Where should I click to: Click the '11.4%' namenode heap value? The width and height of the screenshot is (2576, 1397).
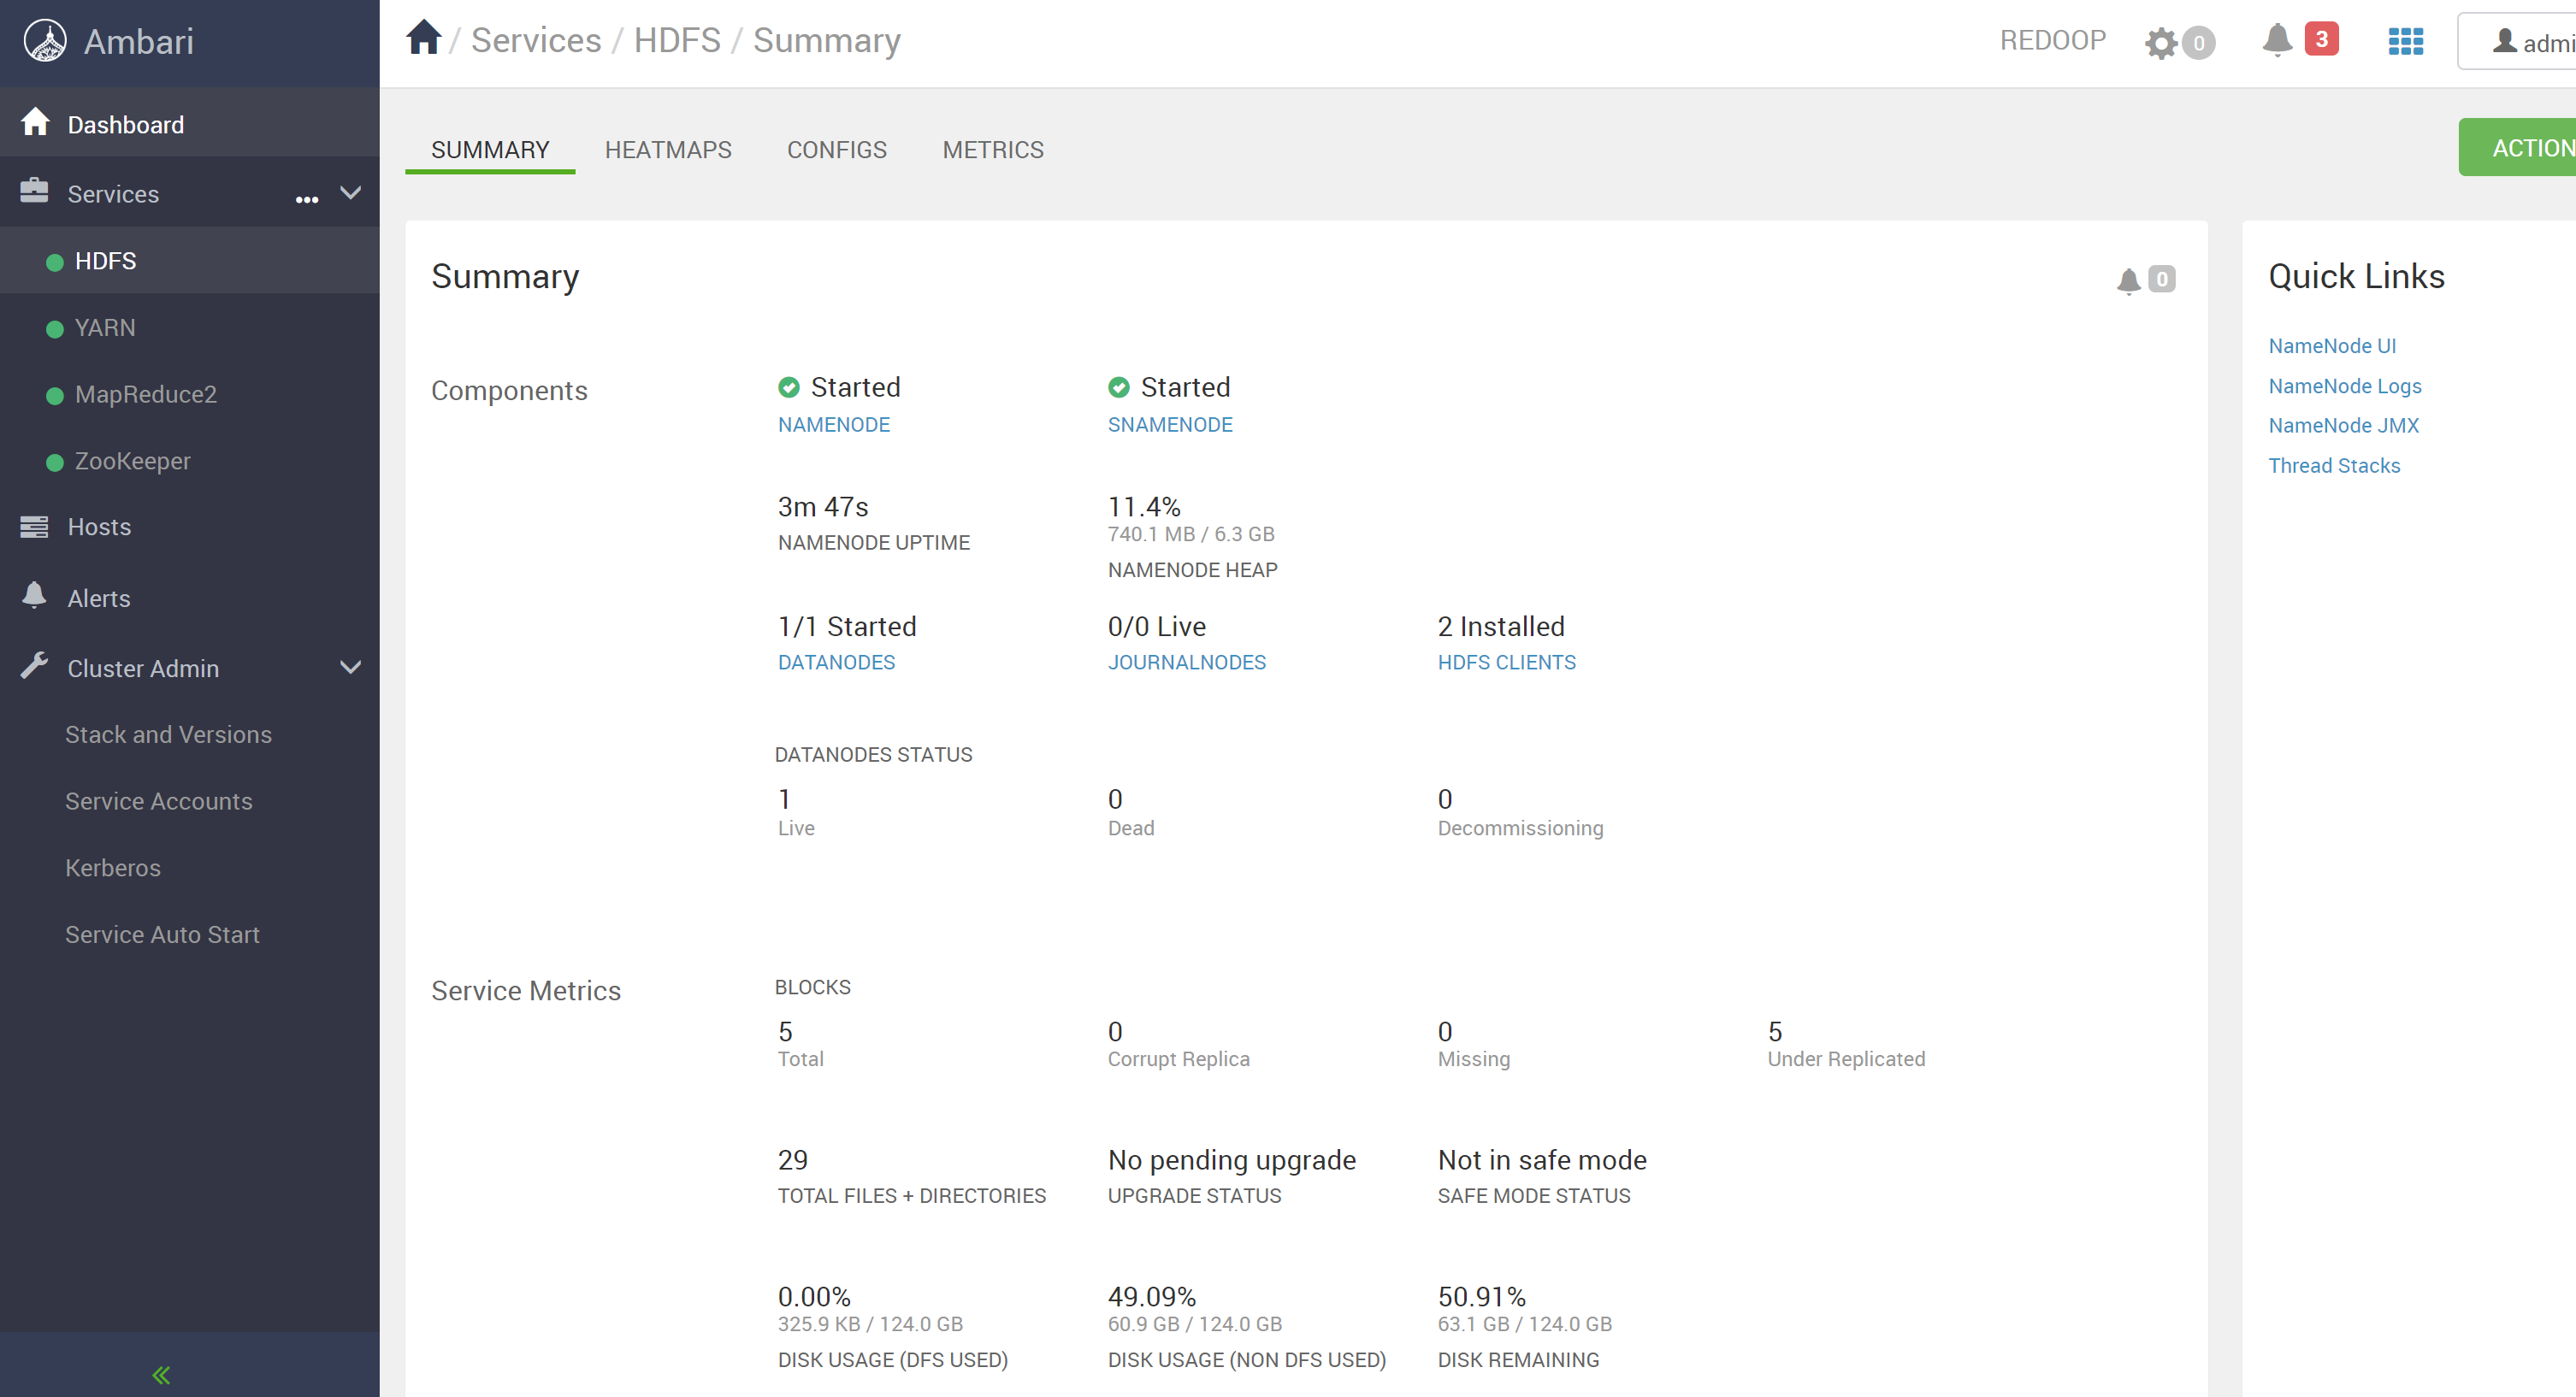coord(1144,507)
